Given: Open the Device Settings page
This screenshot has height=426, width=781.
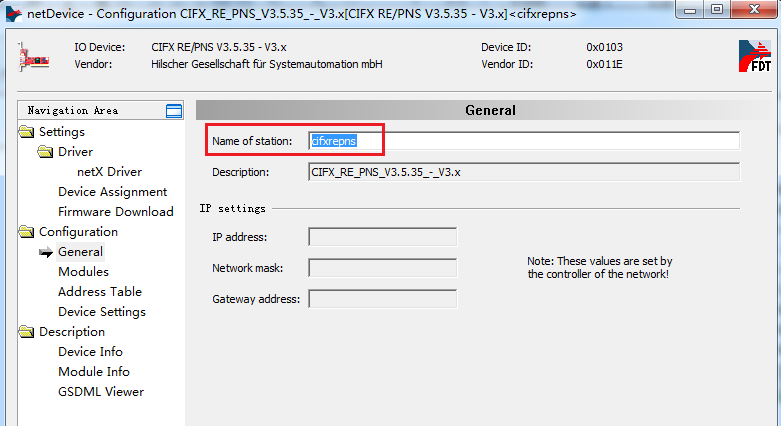Looking at the screenshot, I should [x=102, y=312].
